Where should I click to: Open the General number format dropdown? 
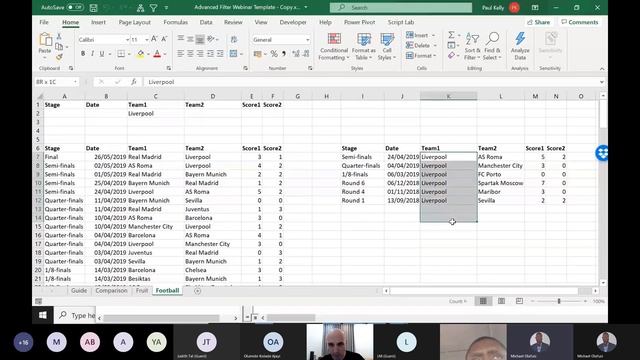point(307,40)
